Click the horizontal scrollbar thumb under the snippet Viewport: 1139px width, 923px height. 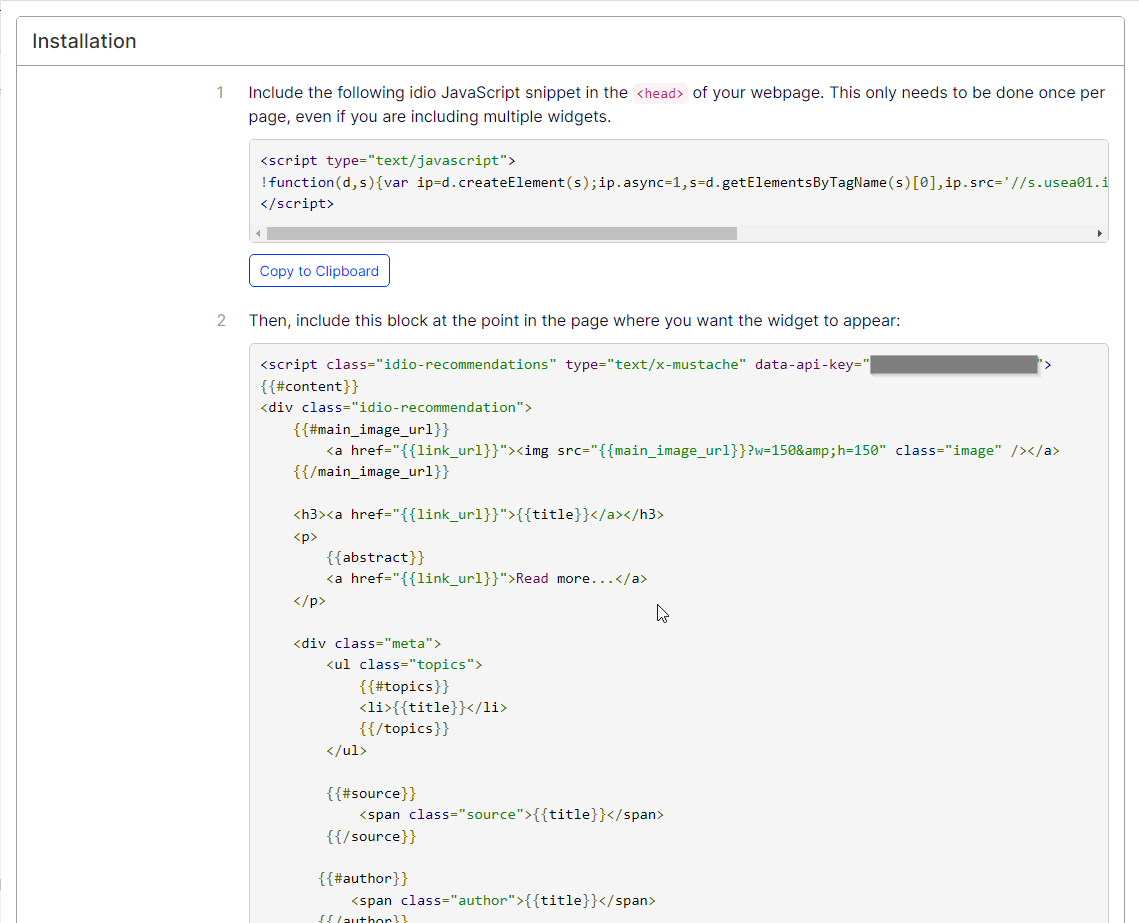pos(501,234)
